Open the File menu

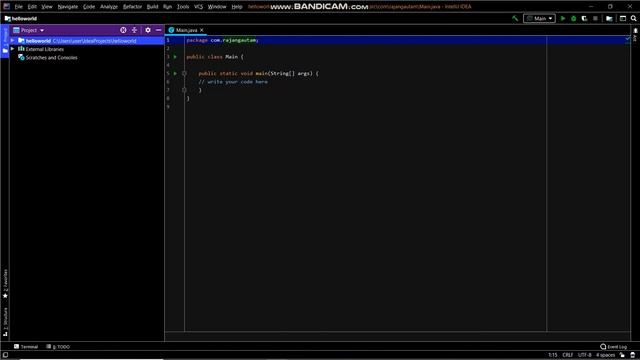(19, 7)
